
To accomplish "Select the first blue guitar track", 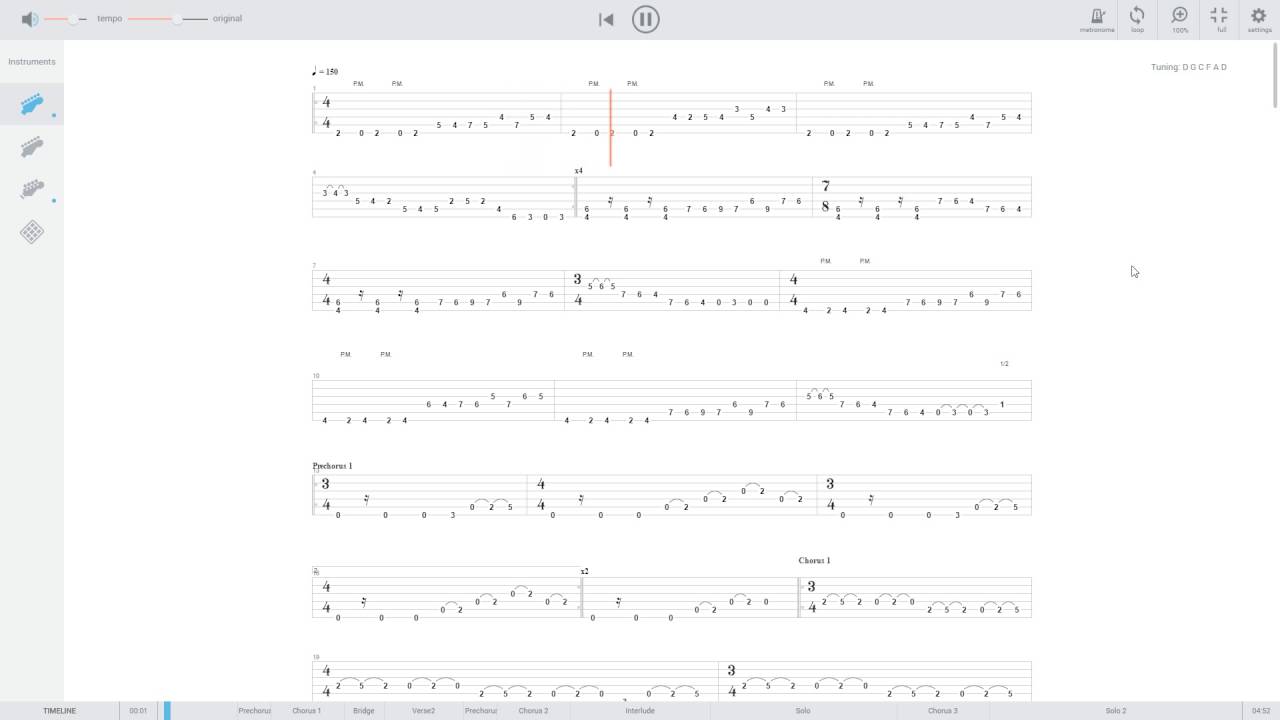I will [x=32, y=104].
